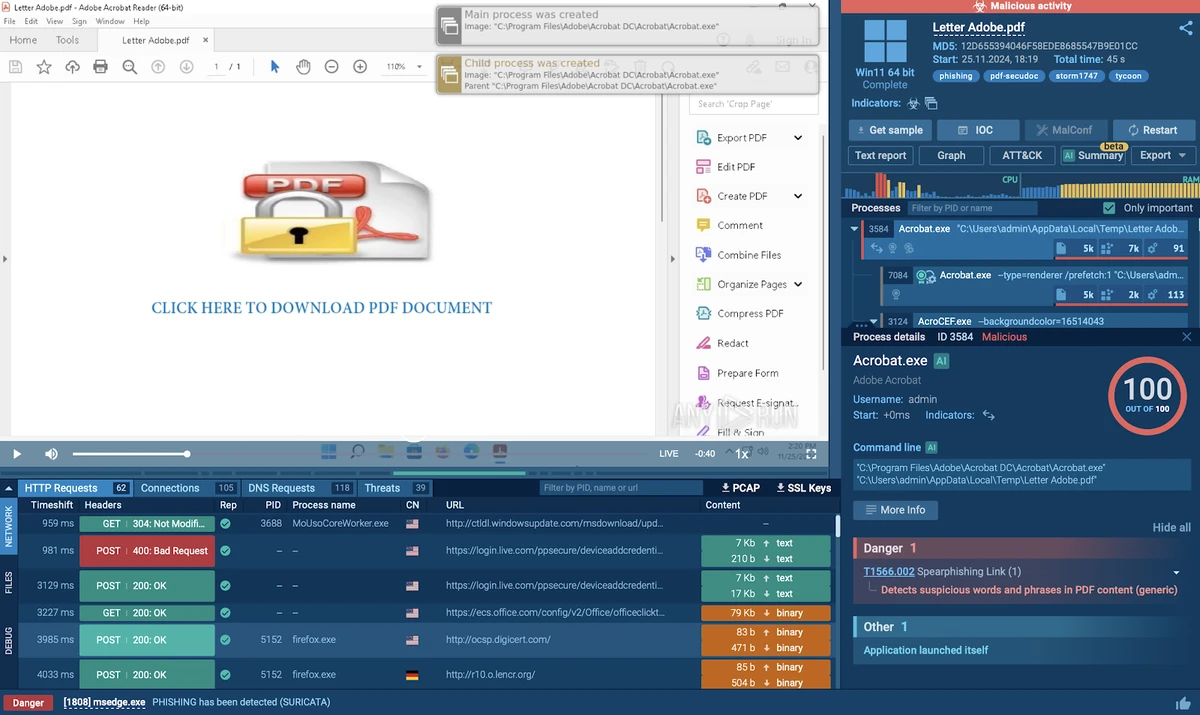Open the File menu in Acrobat
The height and width of the screenshot is (715, 1200).
pos(9,21)
